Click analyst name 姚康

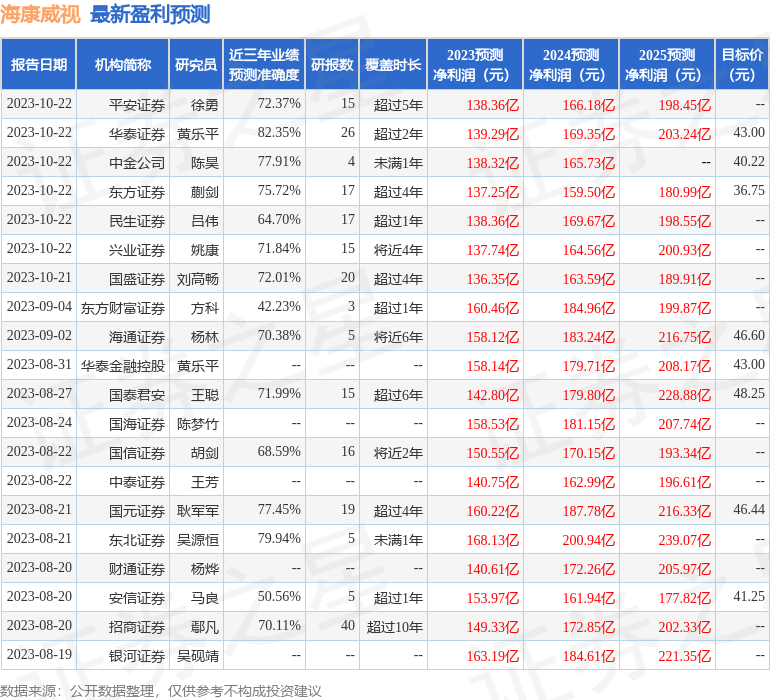pyautogui.click(x=205, y=250)
